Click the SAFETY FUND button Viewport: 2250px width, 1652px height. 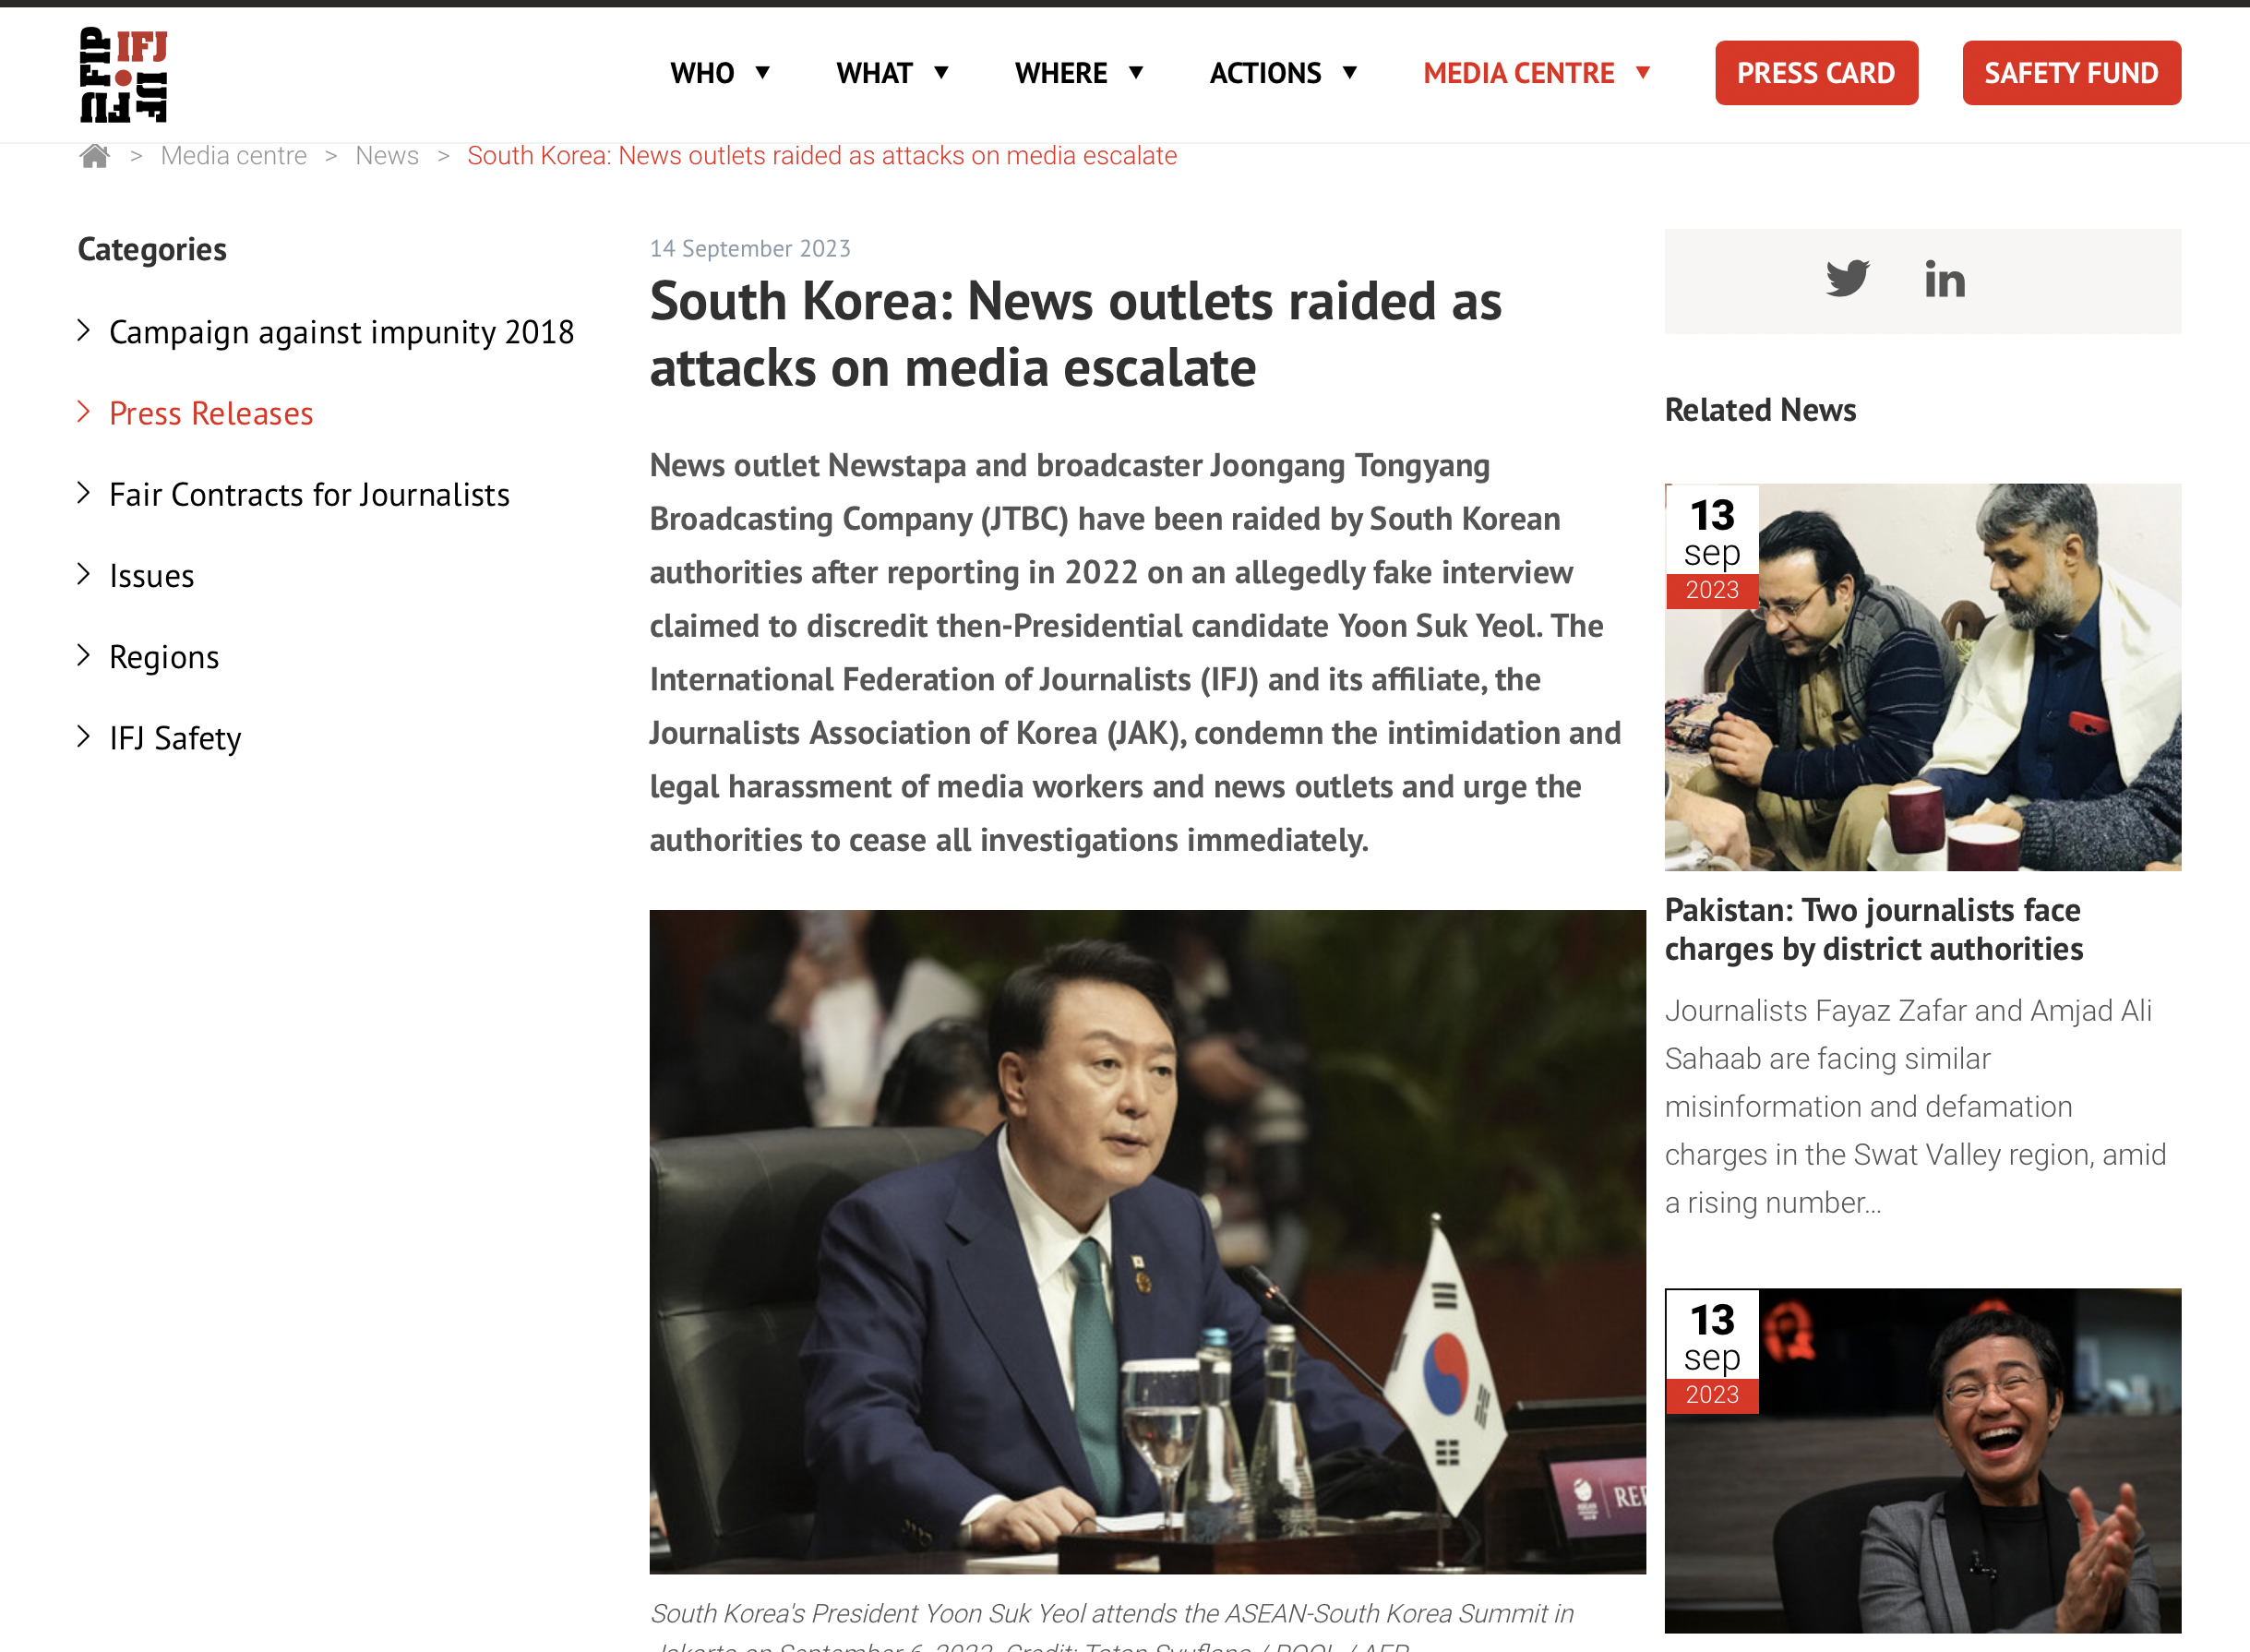2071,73
